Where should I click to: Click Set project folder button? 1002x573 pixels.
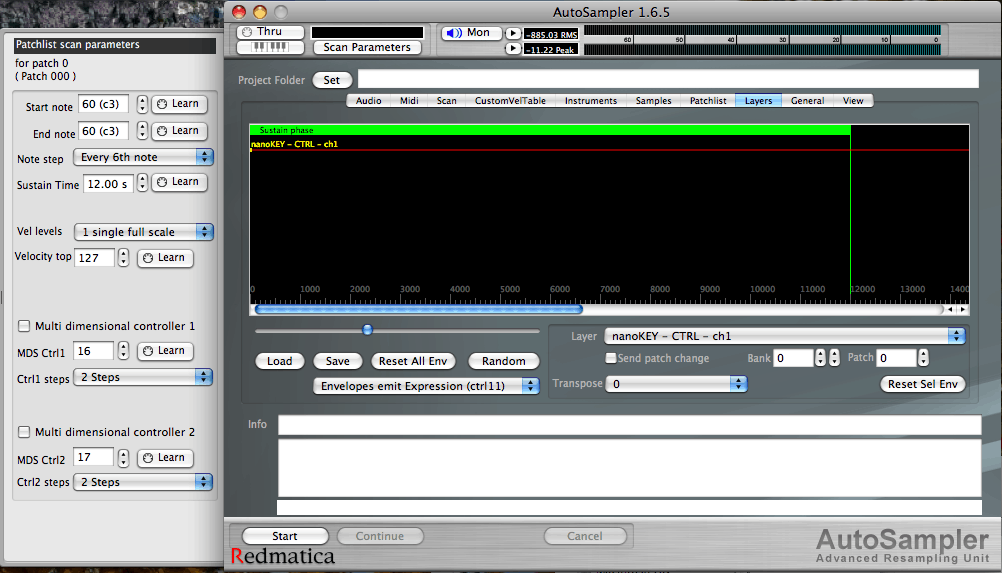pyautogui.click(x=332, y=80)
